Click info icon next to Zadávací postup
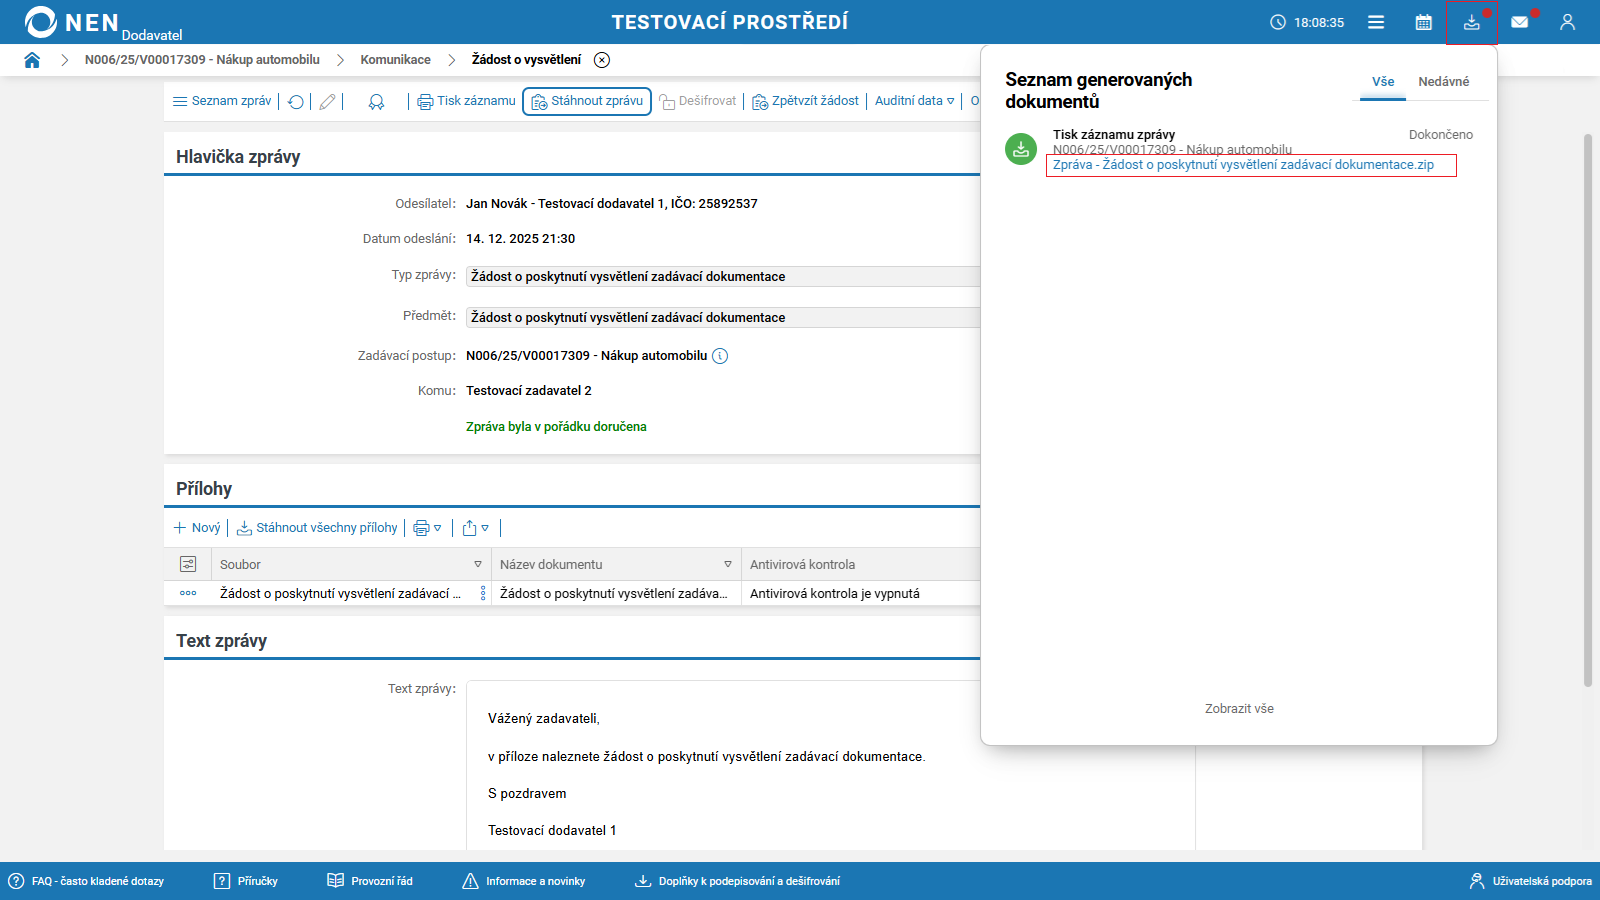This screenshot has width=1600, height=900. pyautogui.click(x=720, y=356)
